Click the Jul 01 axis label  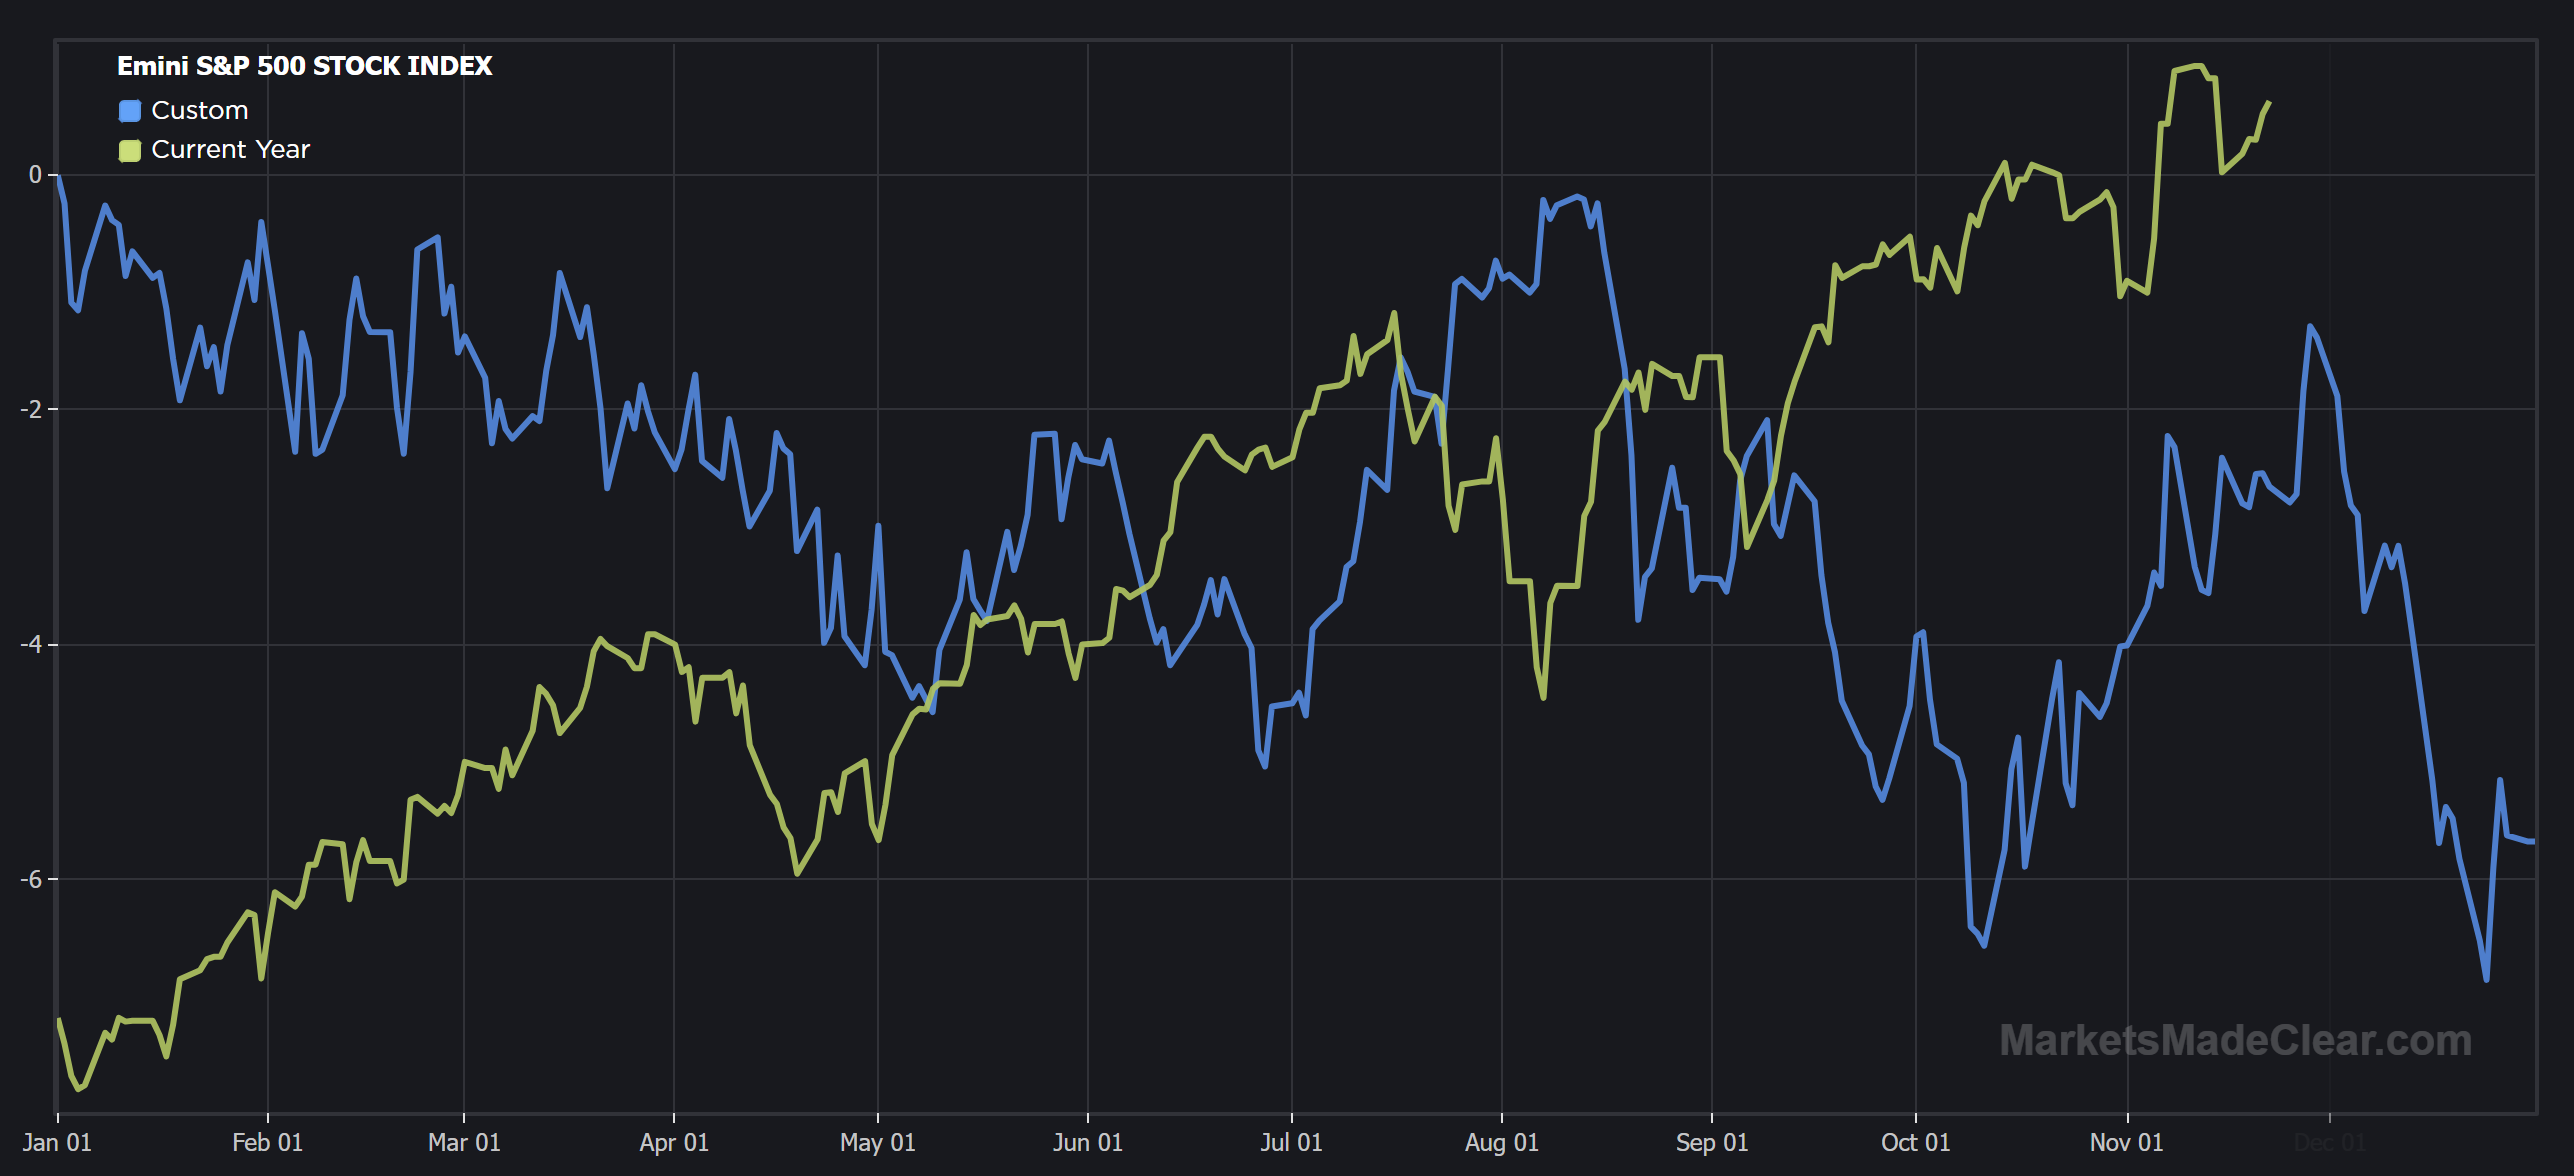[x=1292, y=1142]
